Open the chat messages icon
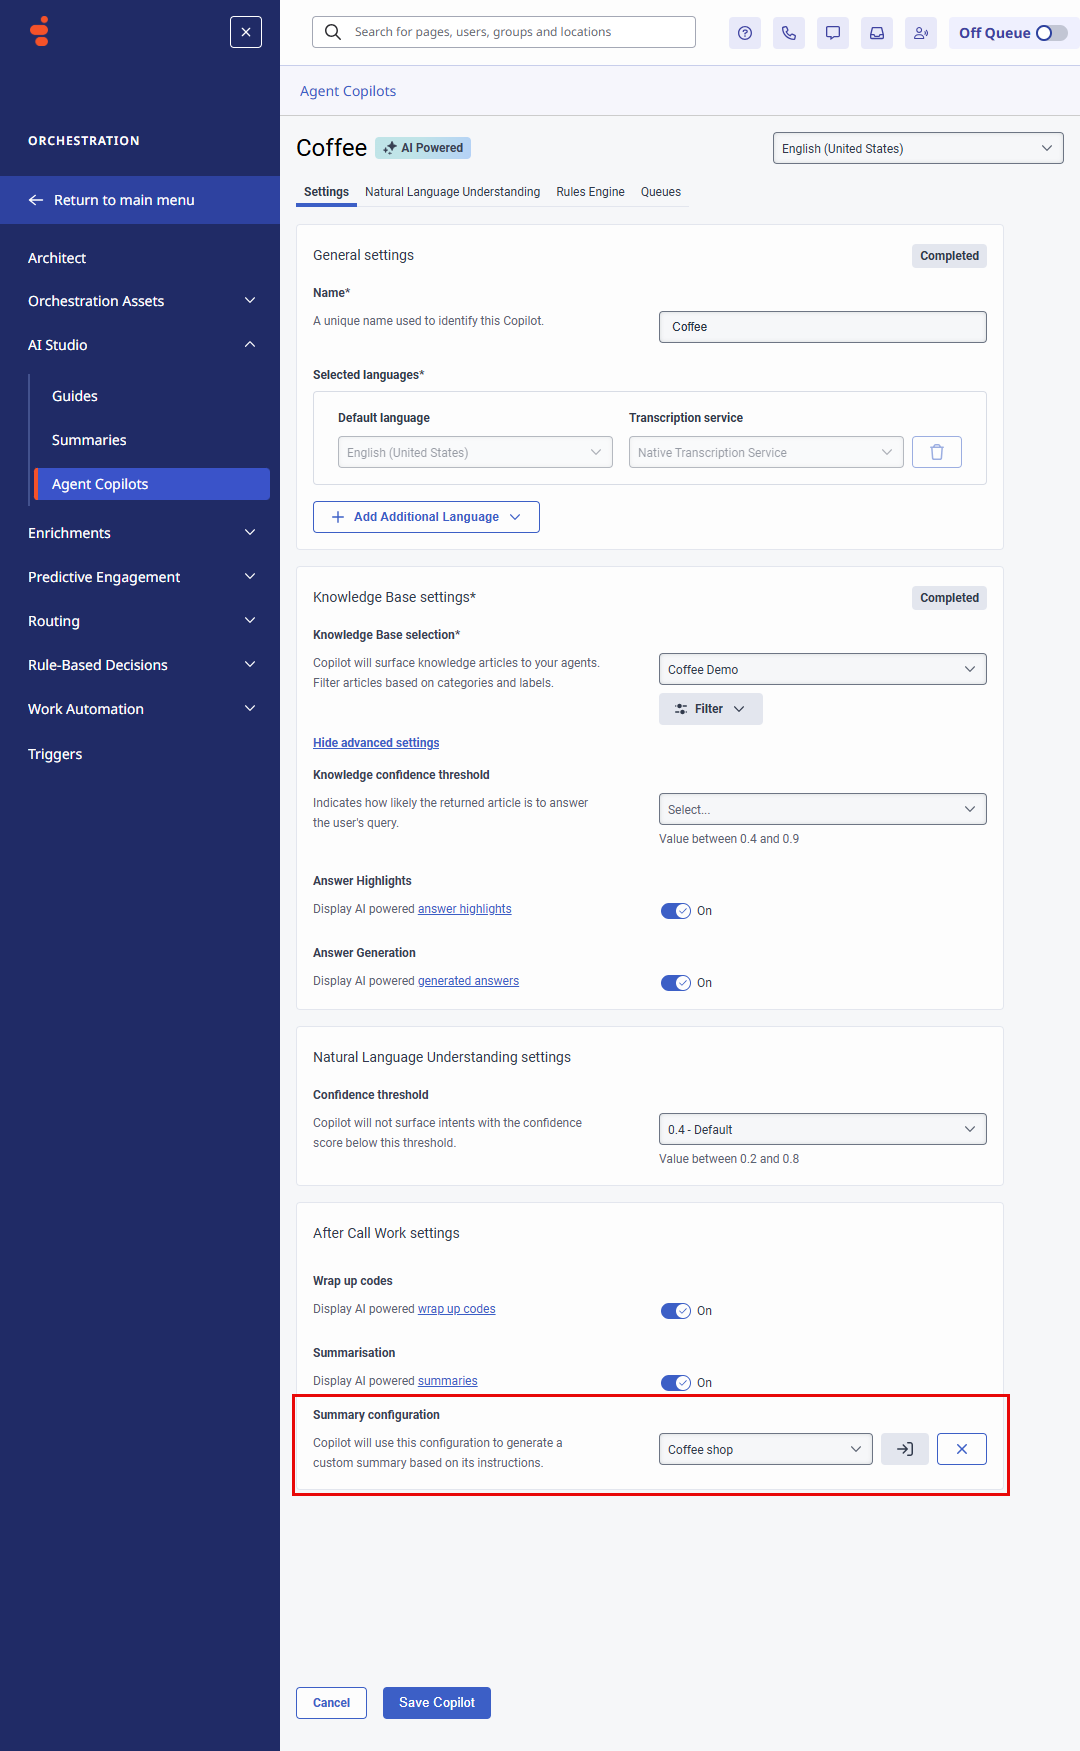This screenshot has height=1751, width=1080. click(833, 33)
